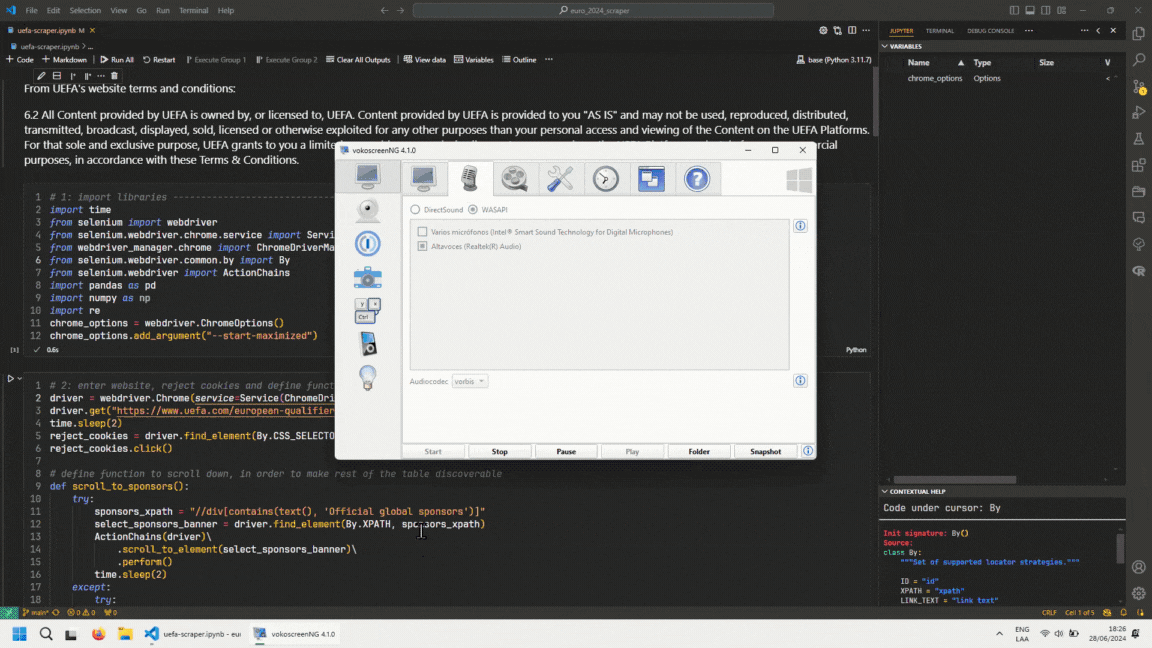1152x648 pixels.
Task: Select the blue circular magnifier icon in sidebar
Action: tap(367, 244)
